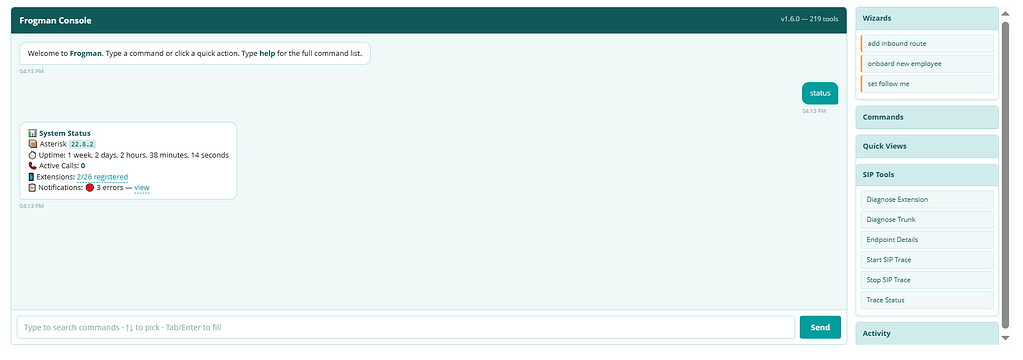Expand the Commands section
Screen dimensions: 1023x360
click(x=926, y=117)
